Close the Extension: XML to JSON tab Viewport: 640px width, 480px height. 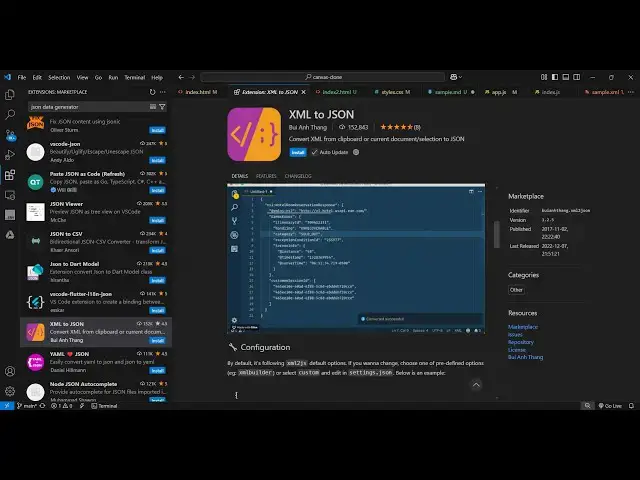coord(303,92)
